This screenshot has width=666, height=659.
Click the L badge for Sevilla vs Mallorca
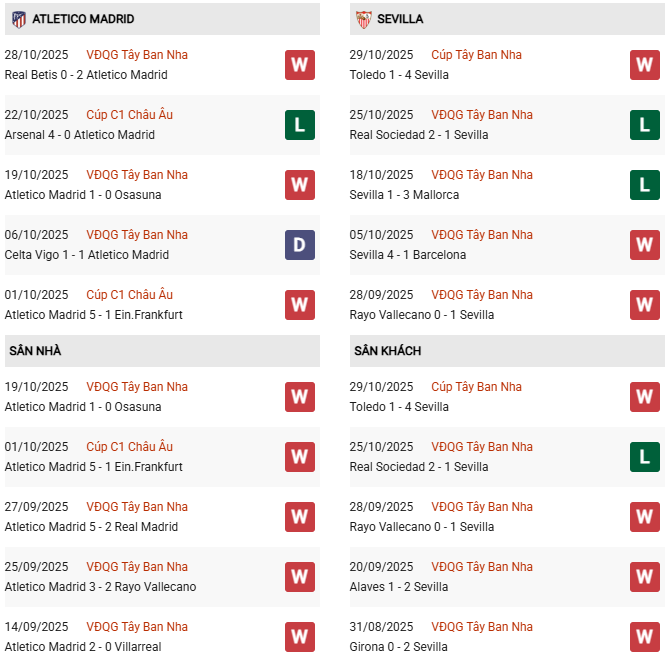coord(644,185)
